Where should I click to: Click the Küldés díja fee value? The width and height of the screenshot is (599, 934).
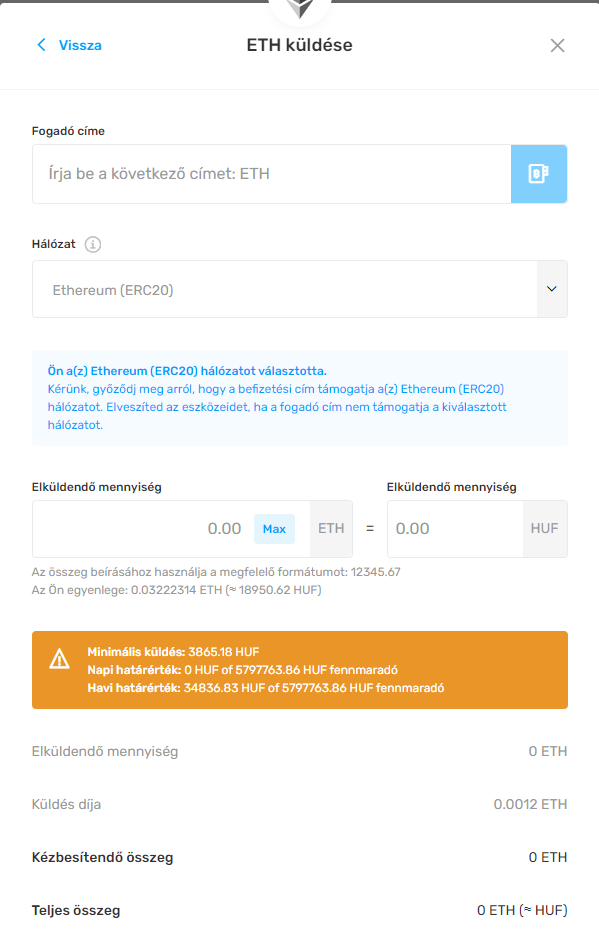click(530, 804)
